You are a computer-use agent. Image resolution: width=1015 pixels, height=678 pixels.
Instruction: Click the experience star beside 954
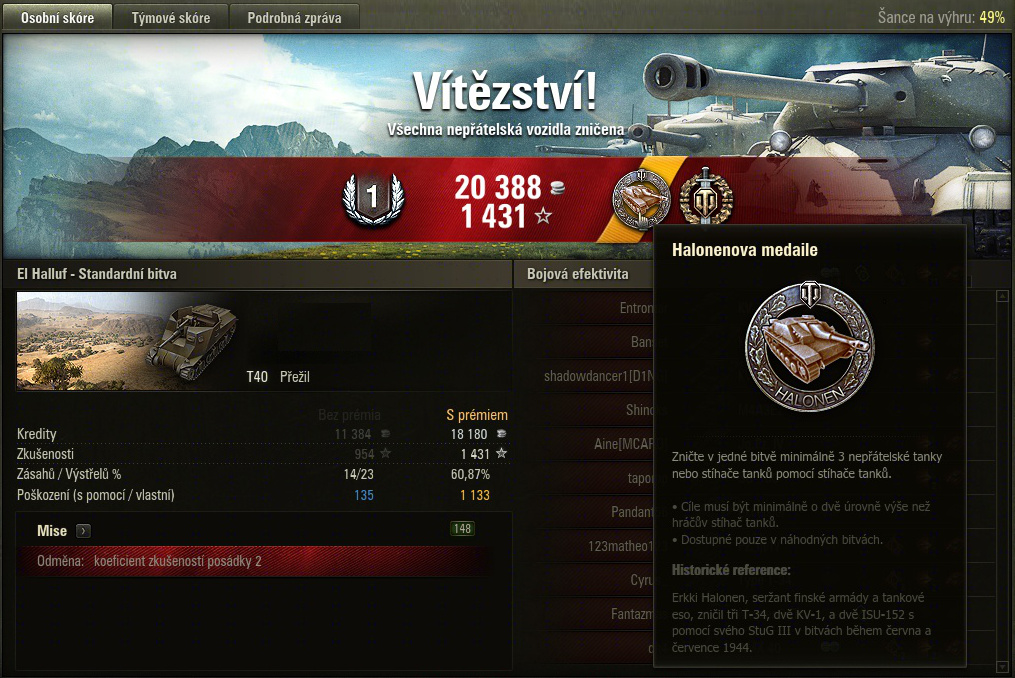385,453
